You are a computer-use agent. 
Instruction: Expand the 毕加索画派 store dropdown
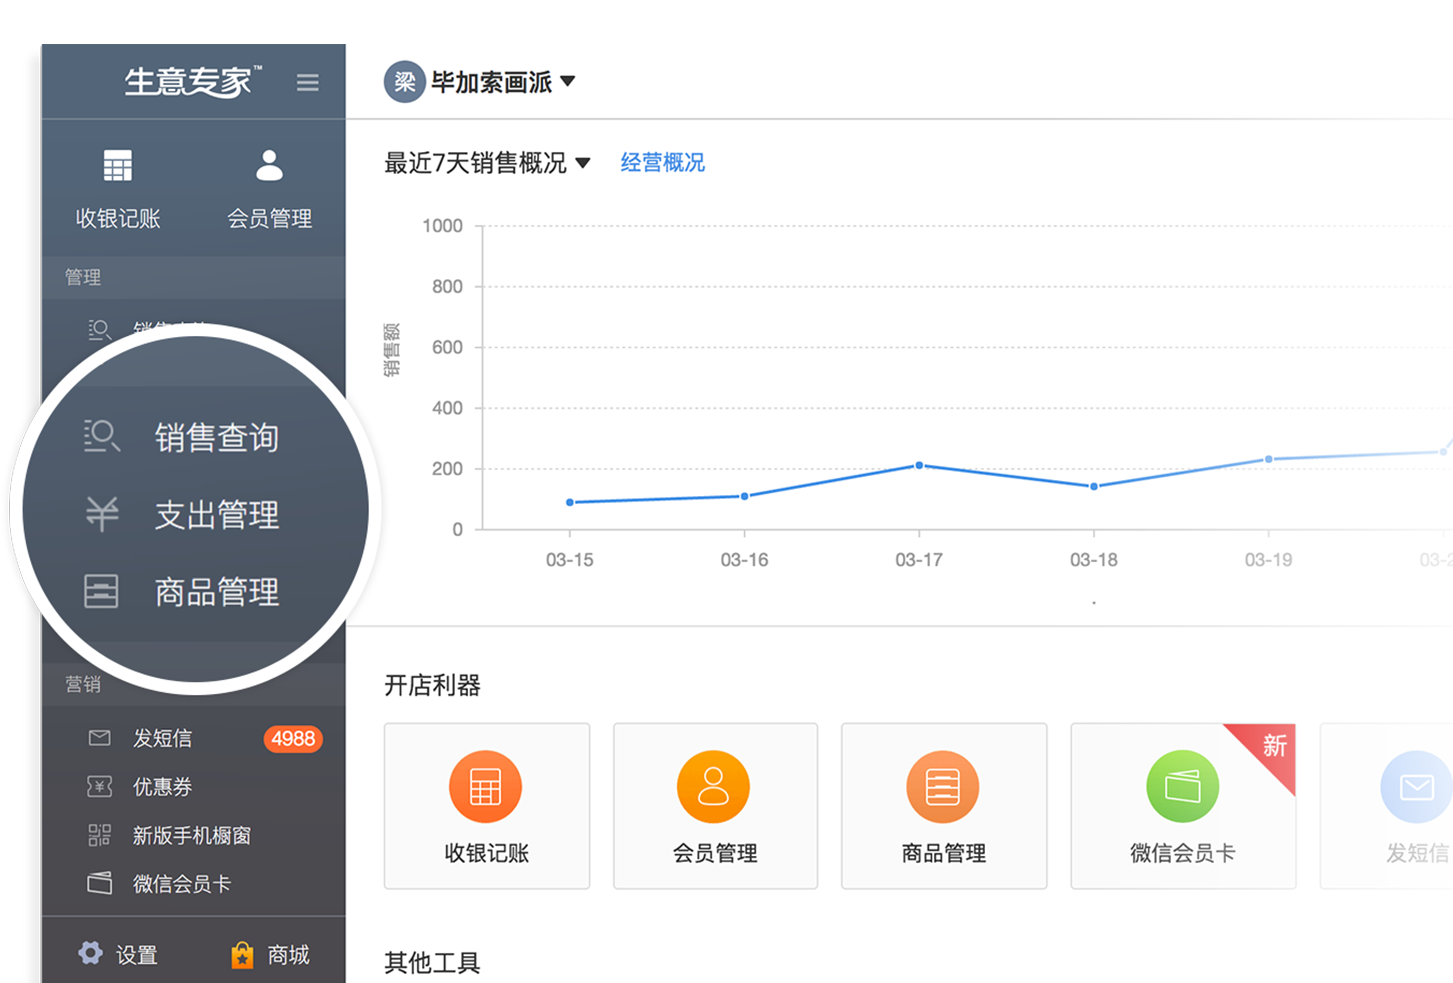pos(568,81)
